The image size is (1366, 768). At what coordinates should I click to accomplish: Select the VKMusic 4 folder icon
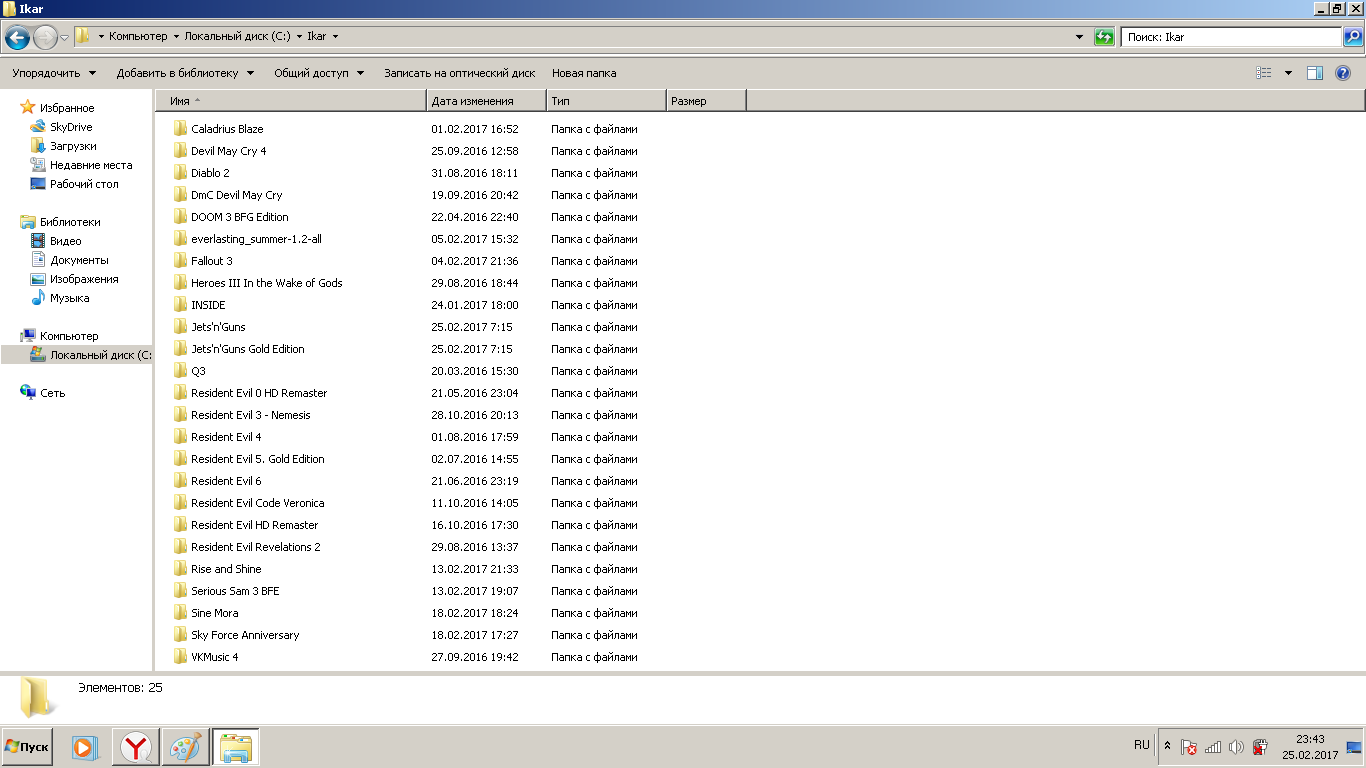point(180,657)
